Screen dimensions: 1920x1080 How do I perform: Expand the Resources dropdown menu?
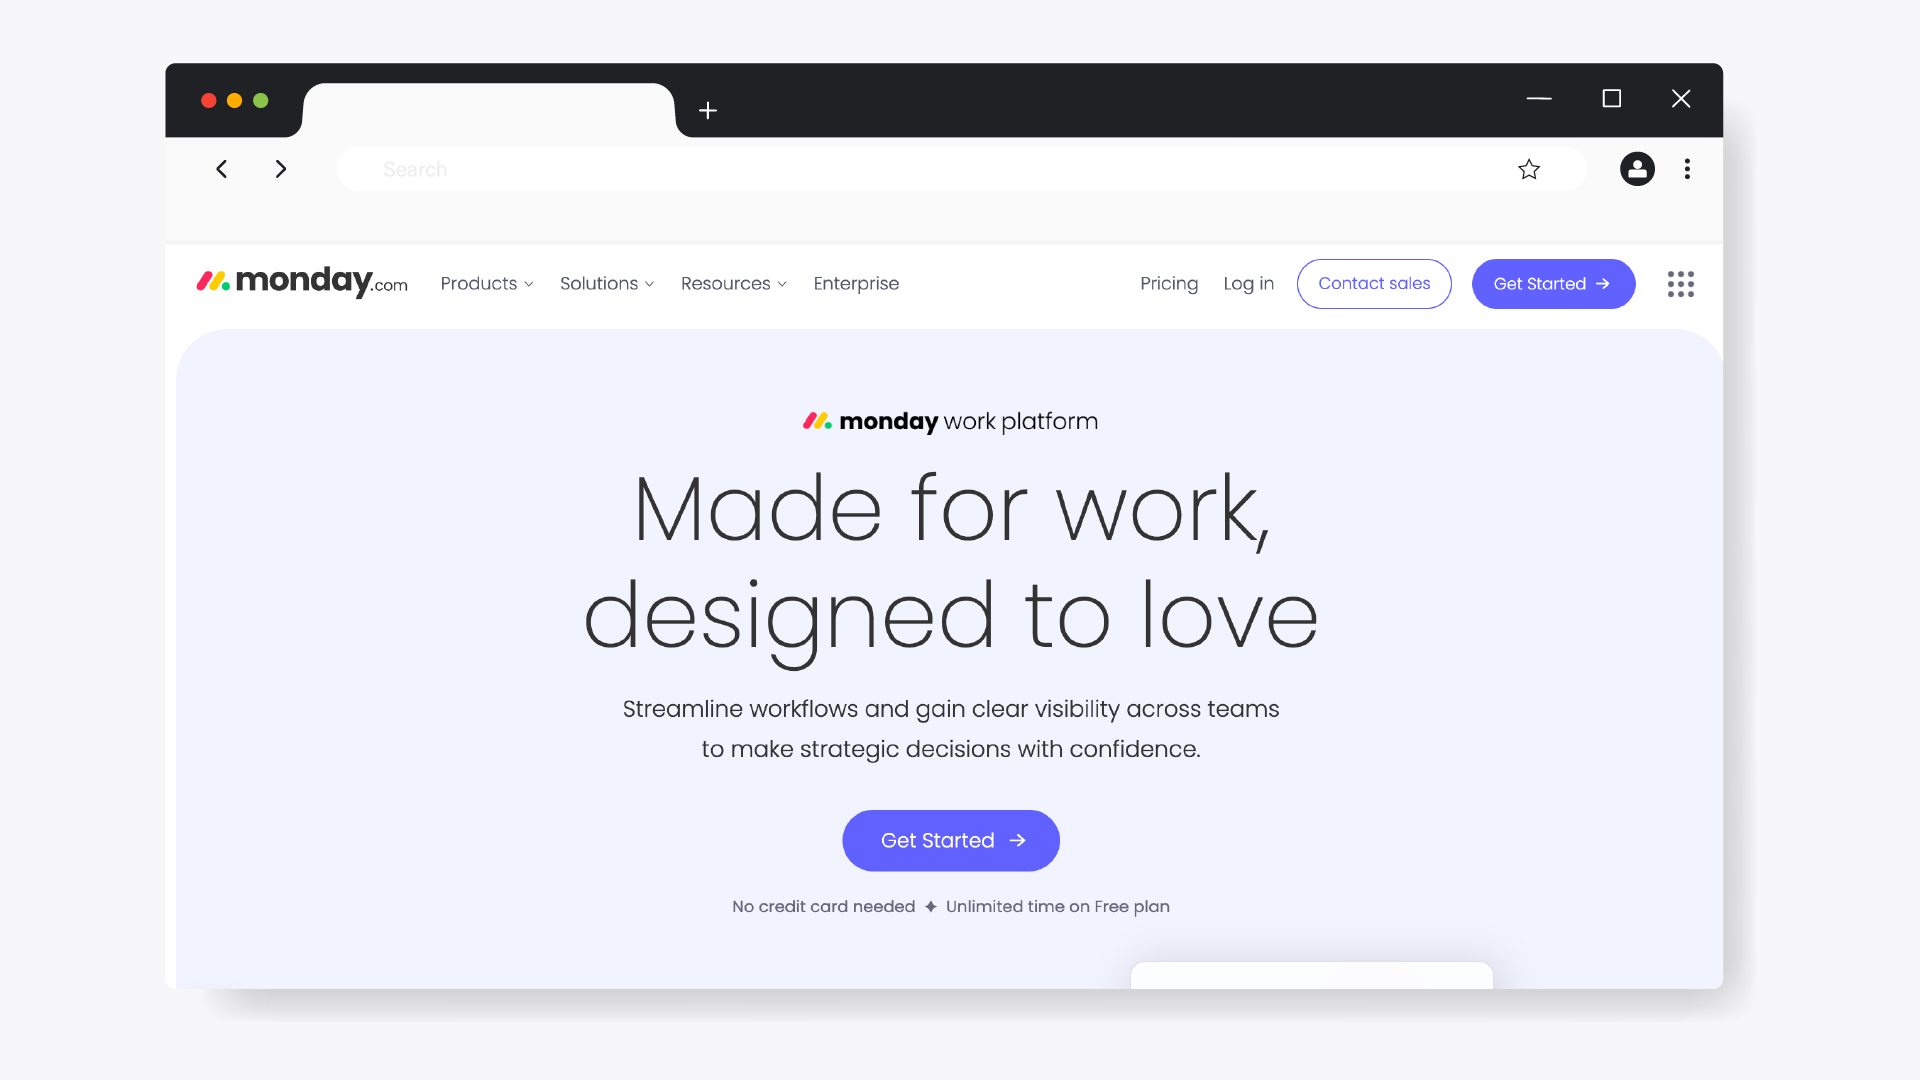coord(733,284)
